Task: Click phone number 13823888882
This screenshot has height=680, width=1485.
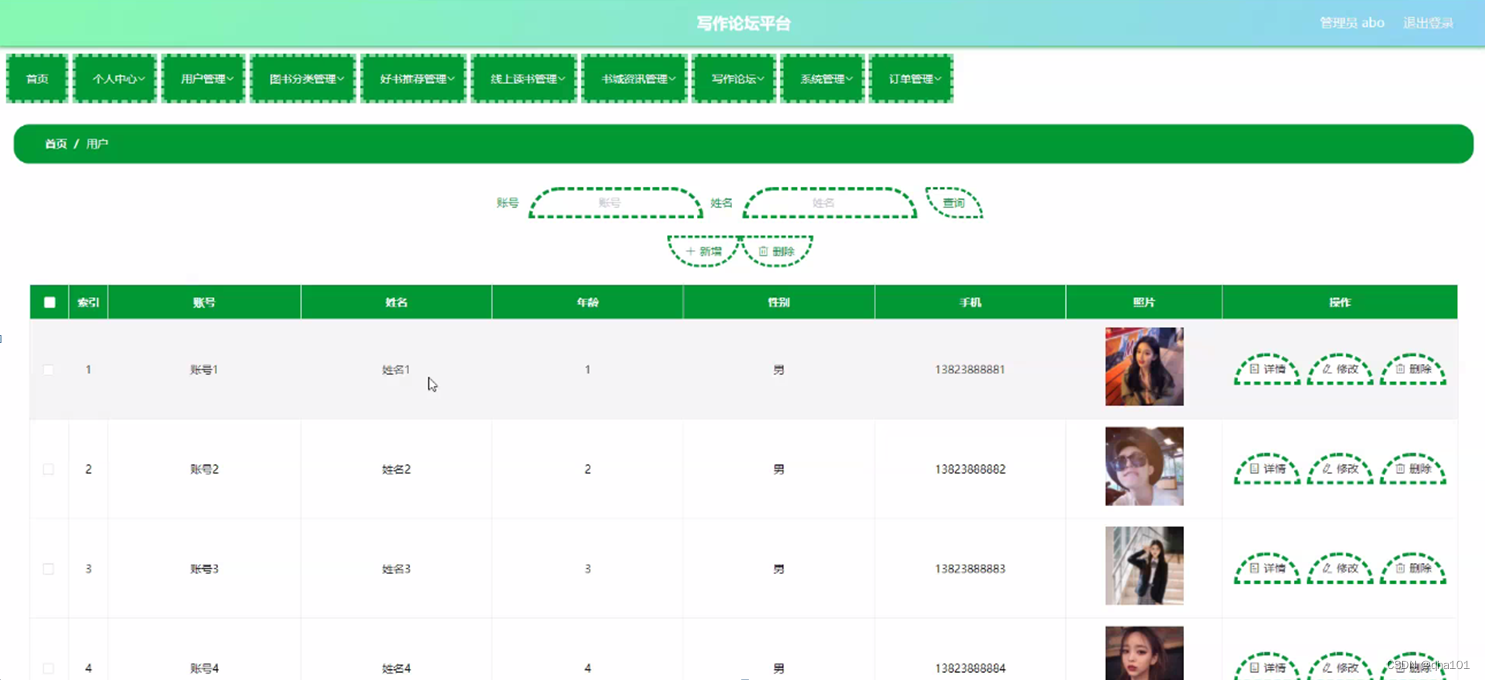Action: pos(970,469)
